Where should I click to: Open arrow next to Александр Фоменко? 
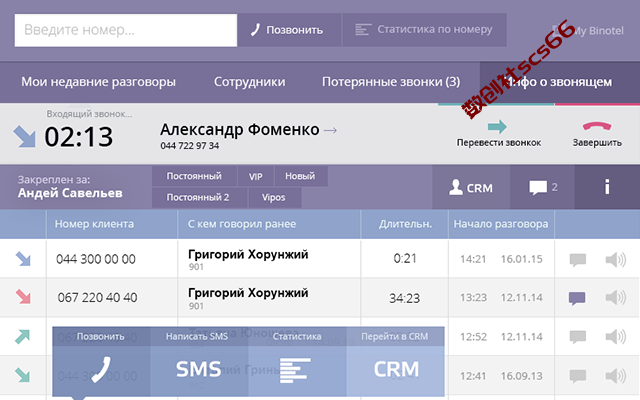[330, 131]
